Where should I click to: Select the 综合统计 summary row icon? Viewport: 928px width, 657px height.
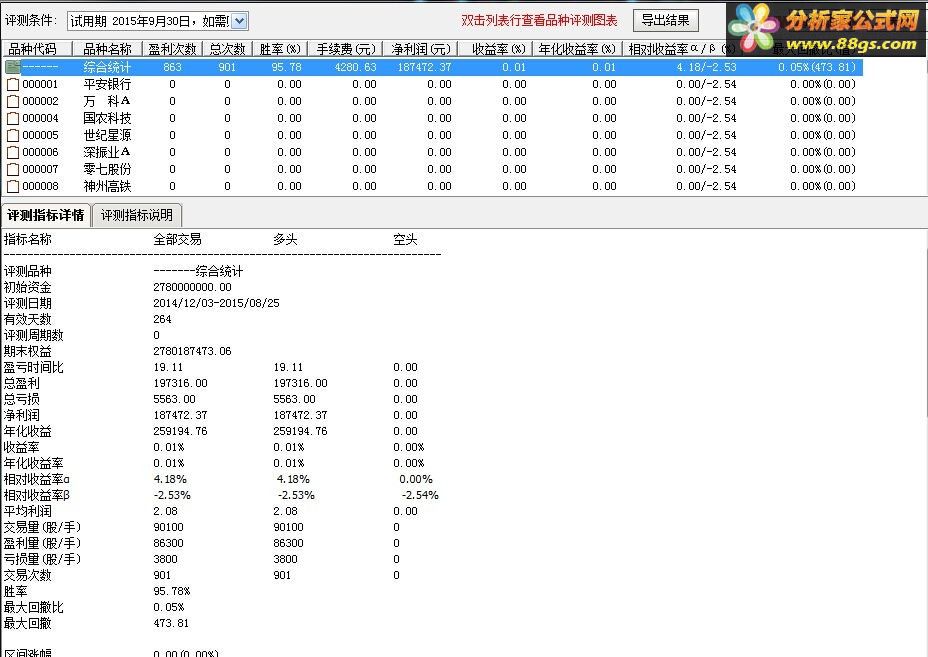click(12, 67)
